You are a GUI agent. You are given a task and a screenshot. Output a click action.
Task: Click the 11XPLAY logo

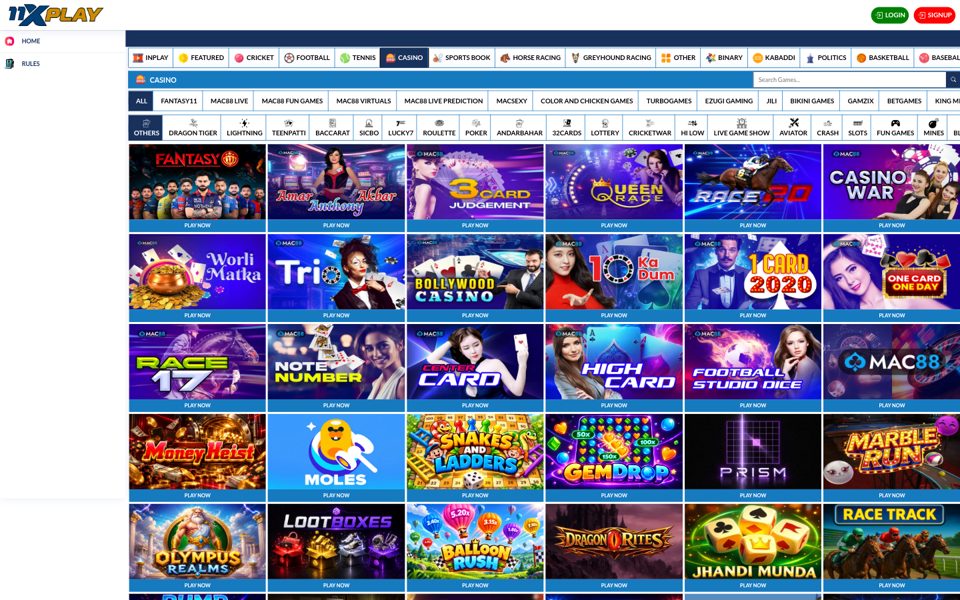click(x=56, y=15)
